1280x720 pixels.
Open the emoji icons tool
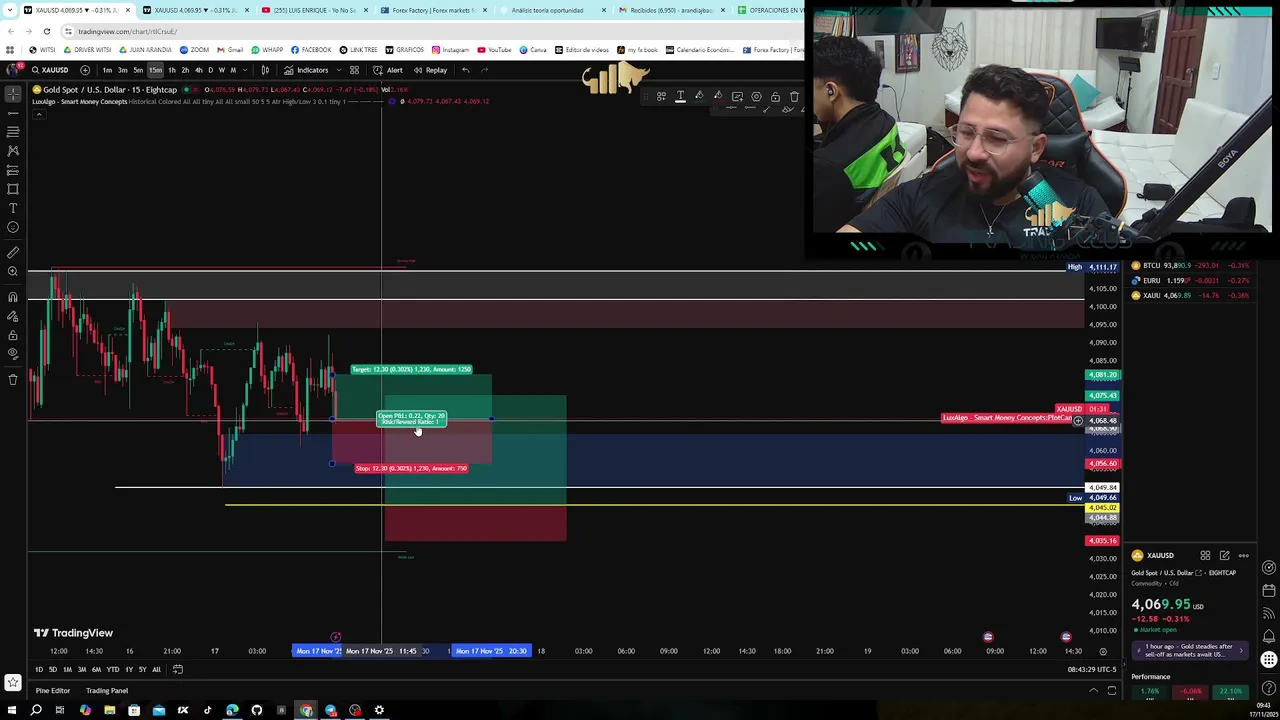pyautogui.click(x=13, y=227)
